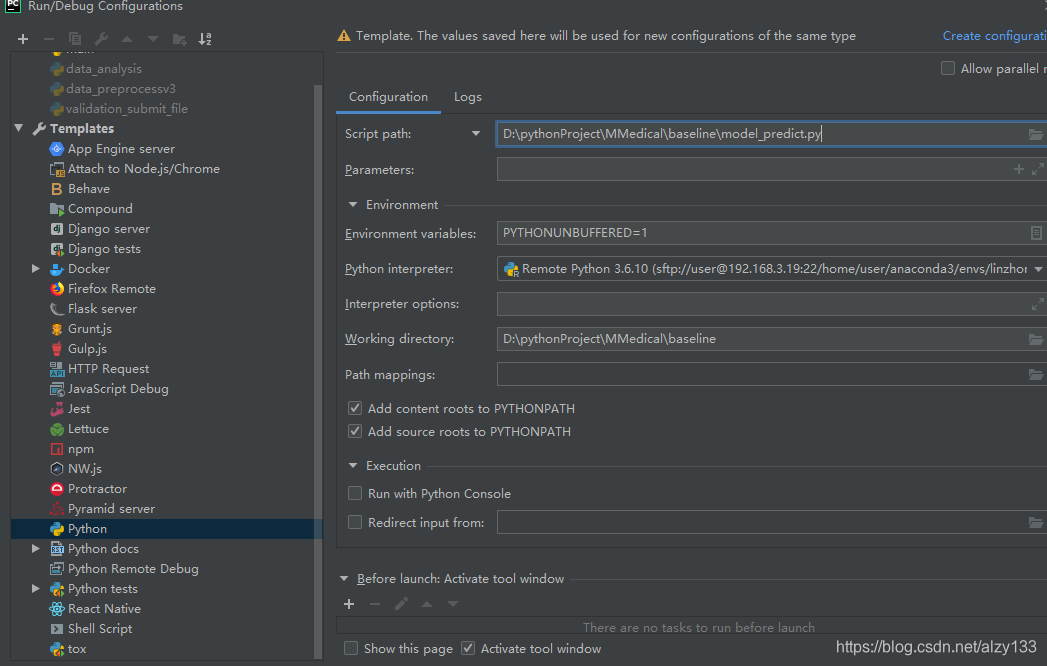This screenshot has width=1047, height=666.
Task: Collapse the Environment section
Action: click(353, 204)
